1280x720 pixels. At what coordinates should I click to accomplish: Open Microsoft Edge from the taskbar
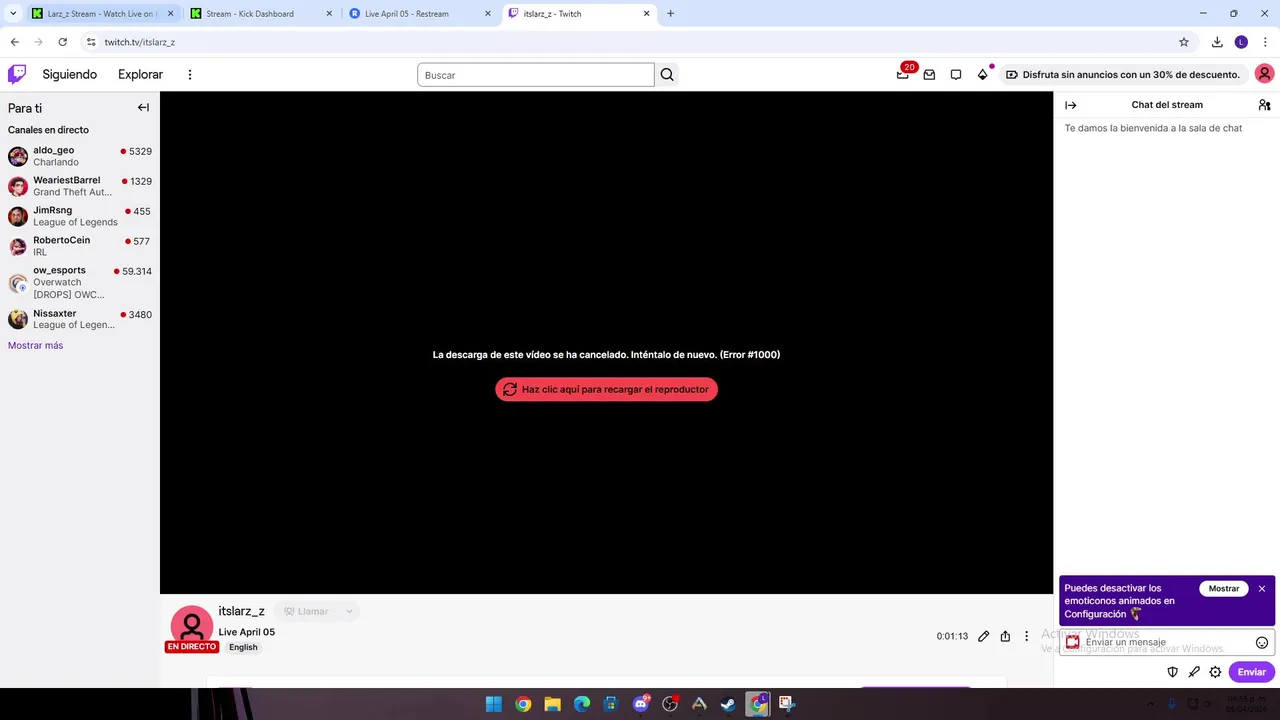tap(582, 704)
